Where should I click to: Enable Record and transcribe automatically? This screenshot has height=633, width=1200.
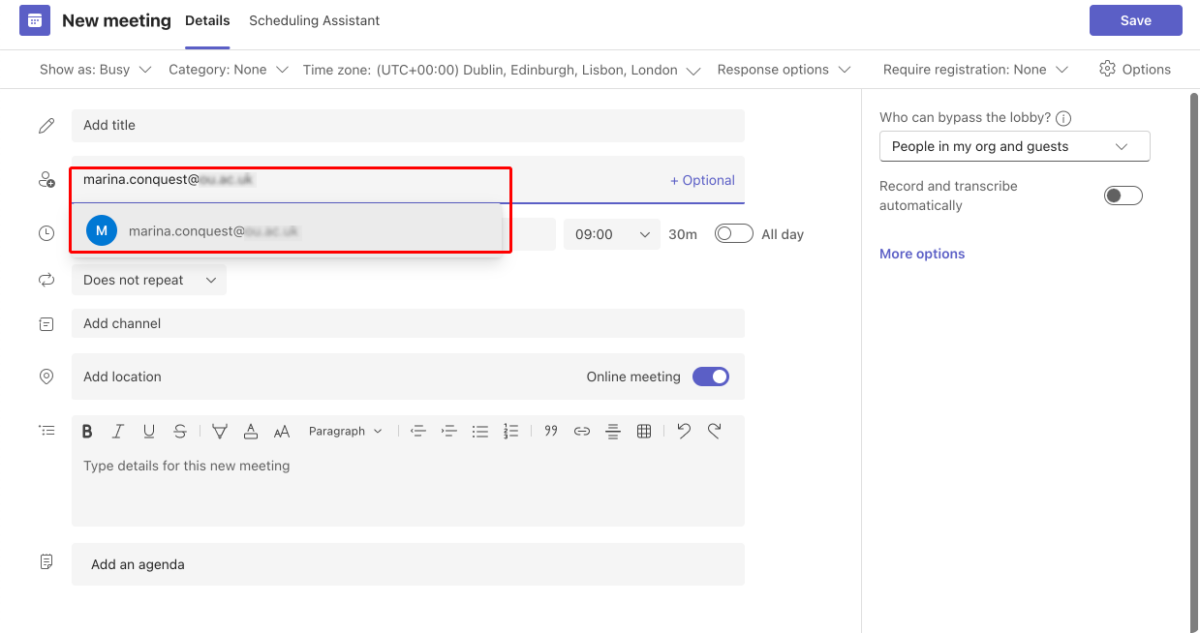click(x=1123, y=195)
